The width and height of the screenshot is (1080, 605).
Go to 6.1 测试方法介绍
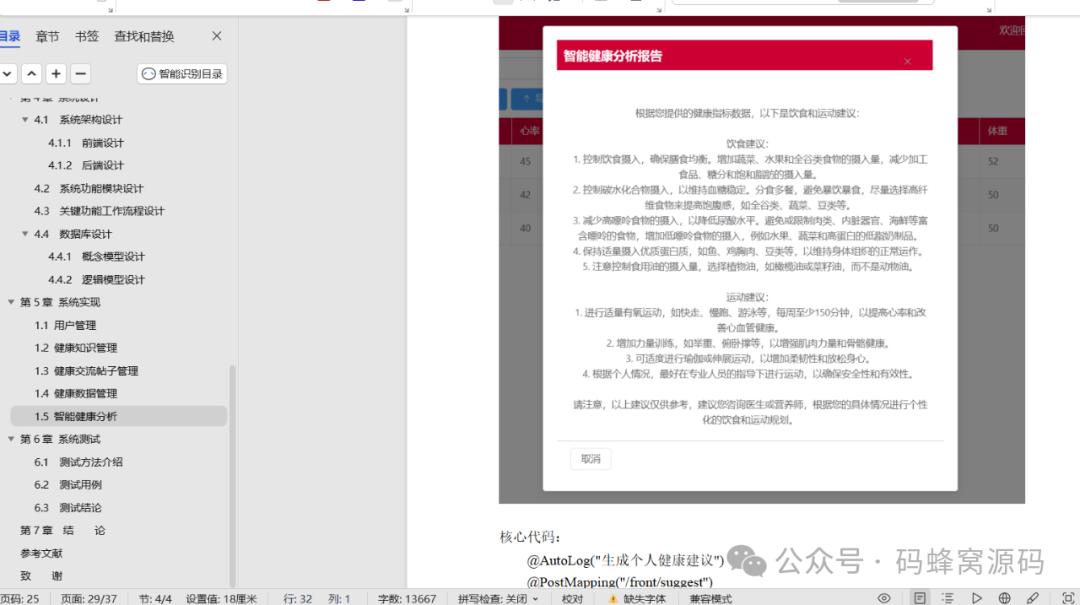[x=79, y=462]
